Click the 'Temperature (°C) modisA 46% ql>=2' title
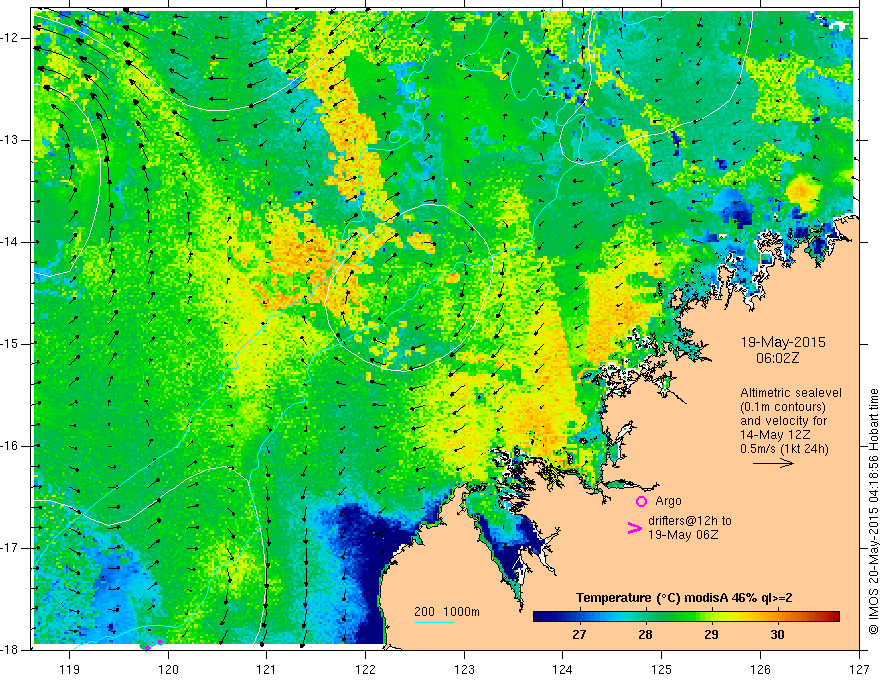 [684, 598]
